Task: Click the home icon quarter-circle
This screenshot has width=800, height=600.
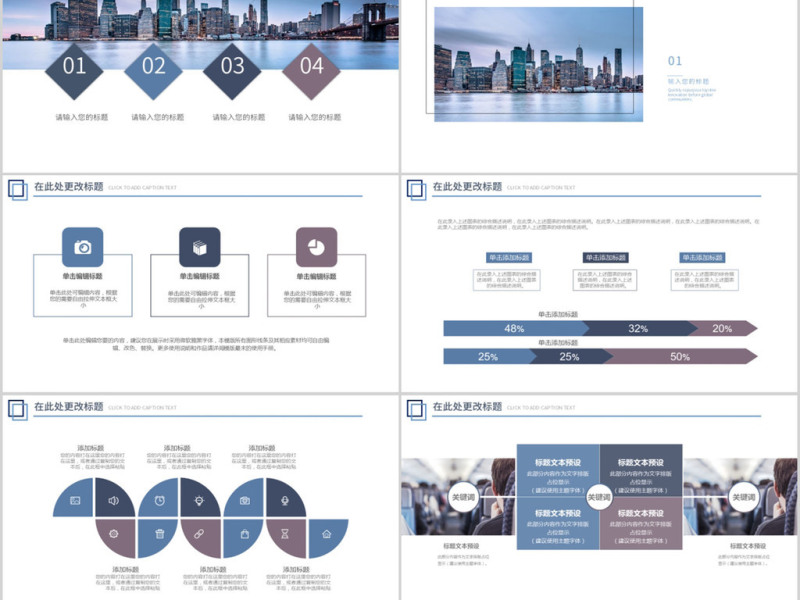Action: point(326,535)
